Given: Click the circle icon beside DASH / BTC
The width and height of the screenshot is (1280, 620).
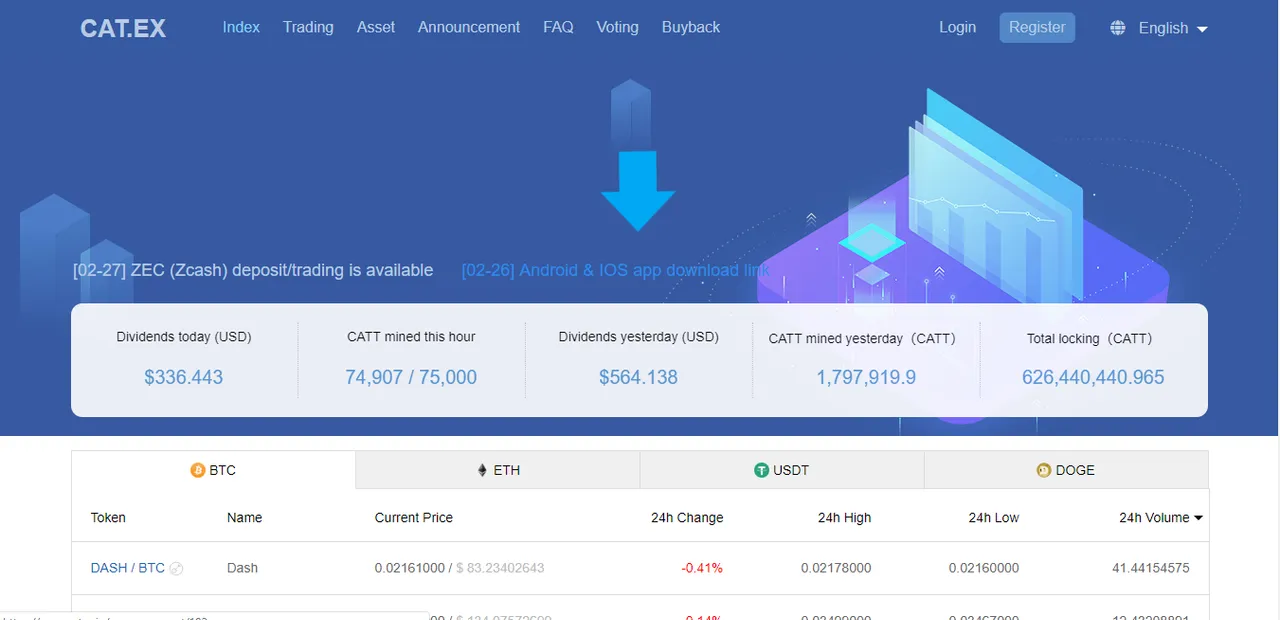Looking at the screenshot, I should click(x=176, y=569).
